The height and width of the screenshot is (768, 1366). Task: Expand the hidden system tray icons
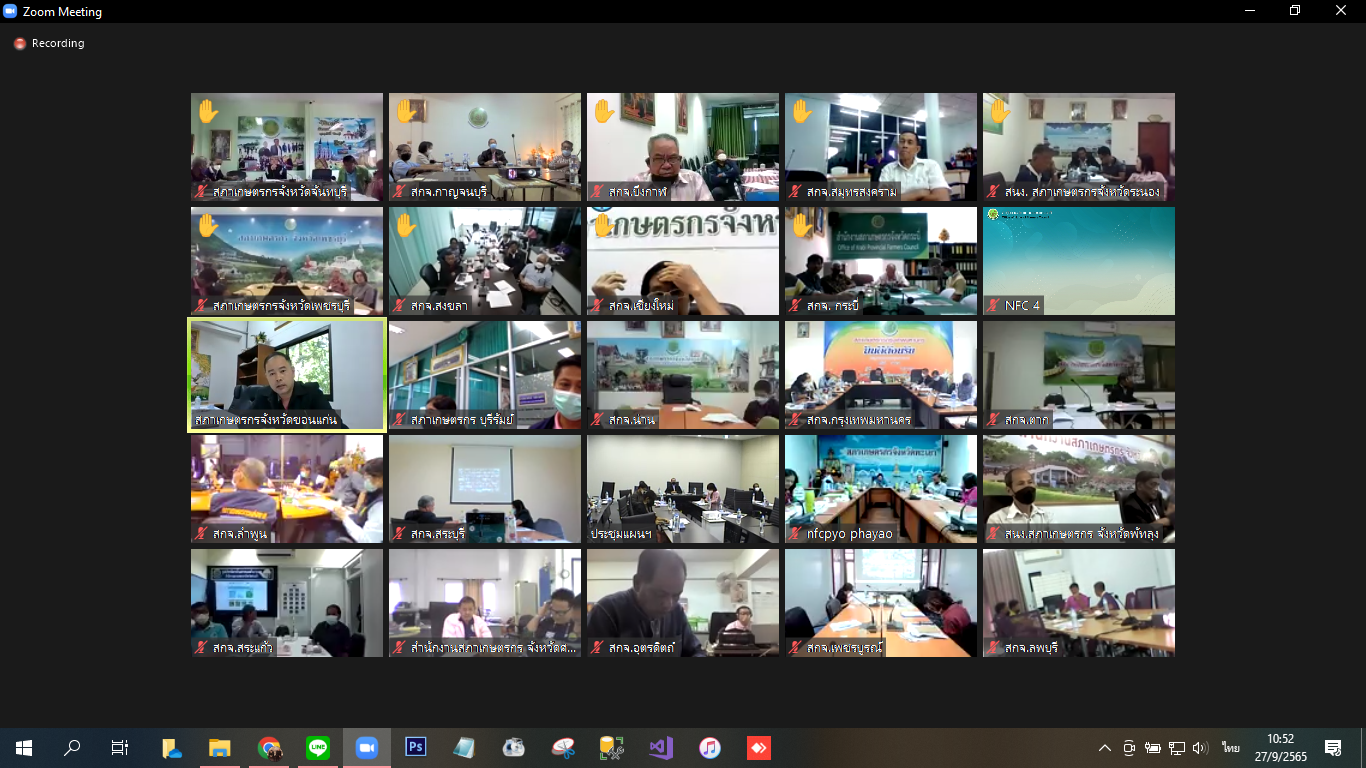click(1105, 748)
